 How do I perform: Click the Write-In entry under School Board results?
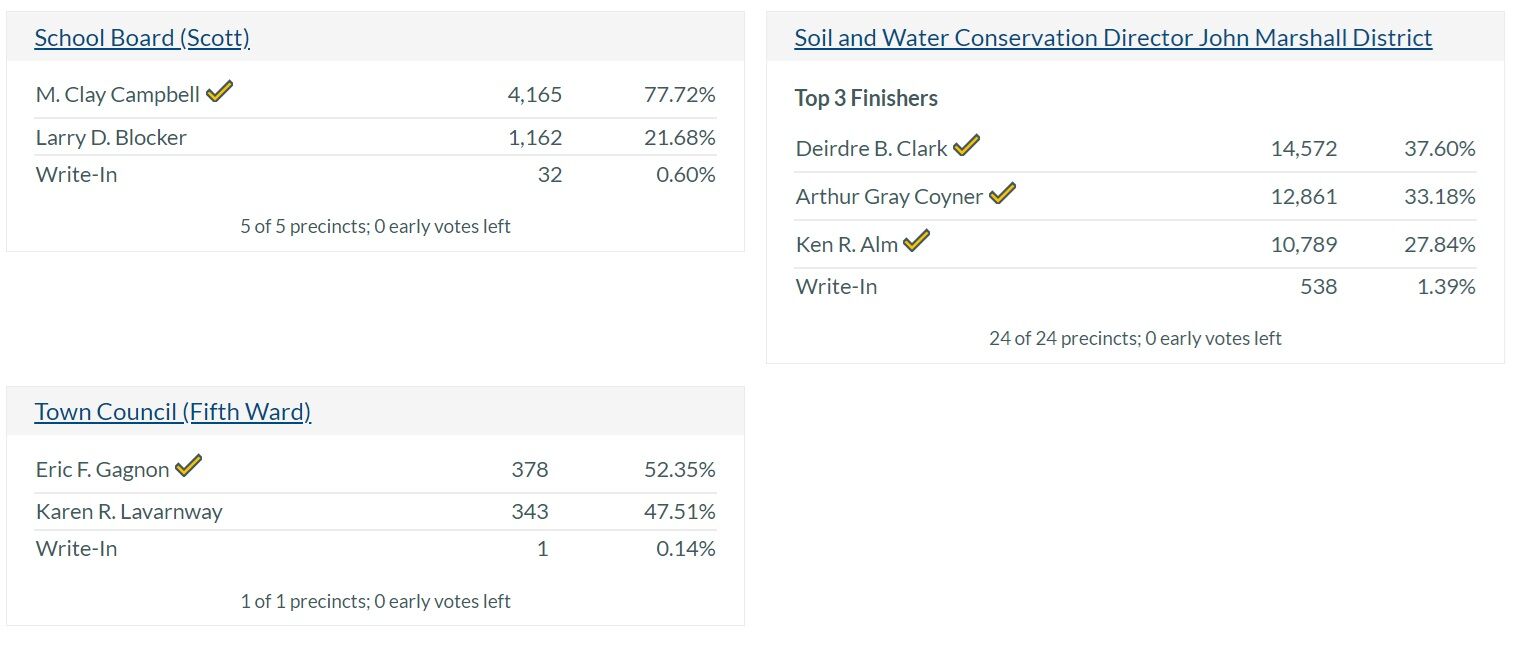point(76,174)
